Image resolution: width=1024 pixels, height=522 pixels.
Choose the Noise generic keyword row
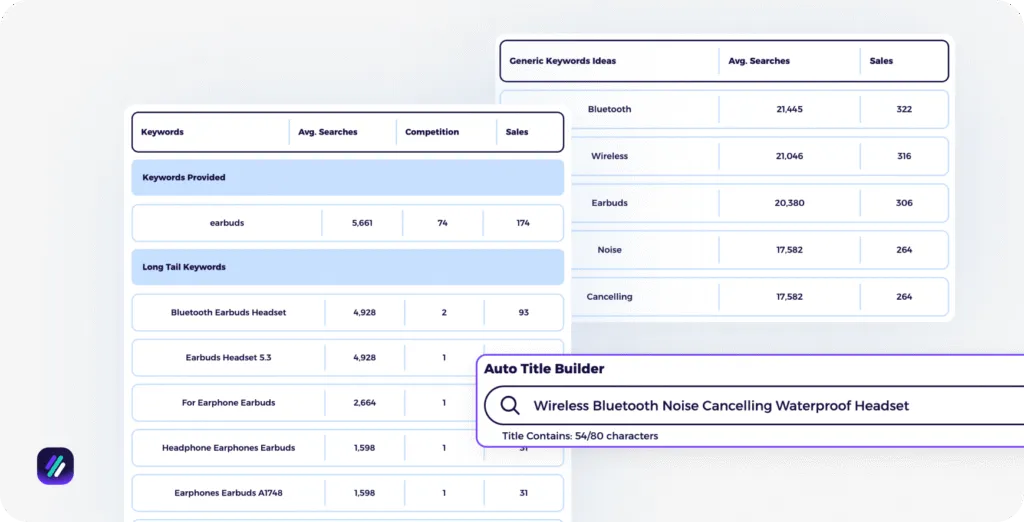point(609,250)
